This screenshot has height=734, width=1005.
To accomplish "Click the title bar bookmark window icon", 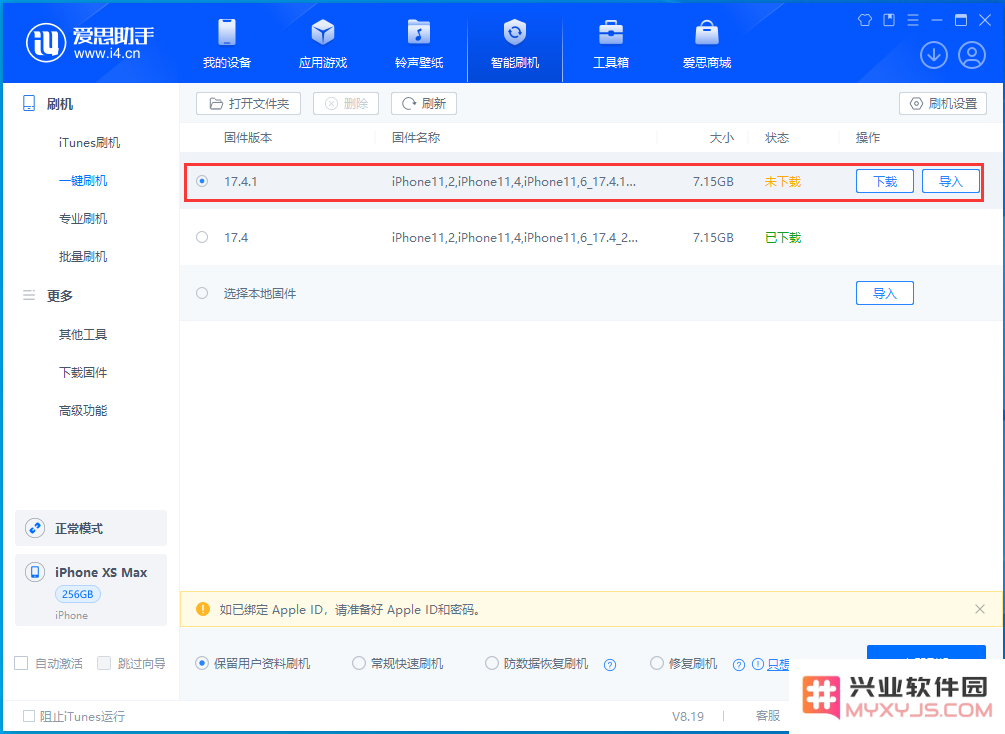I will point(889,20).
